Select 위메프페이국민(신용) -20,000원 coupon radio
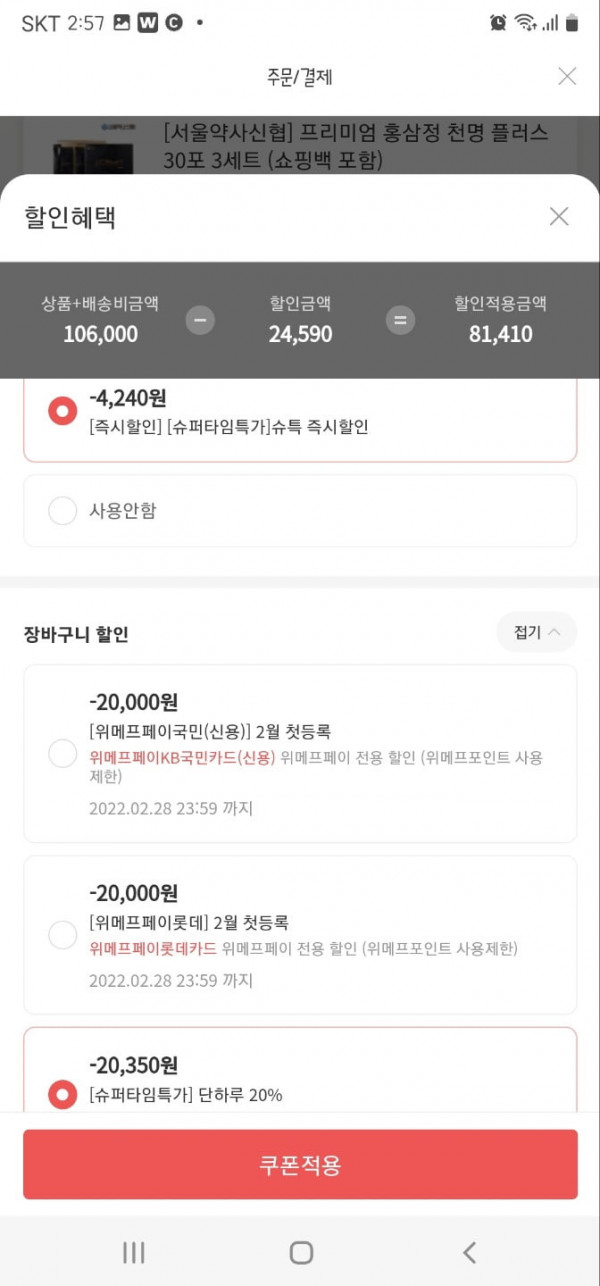 click(62, 754)
